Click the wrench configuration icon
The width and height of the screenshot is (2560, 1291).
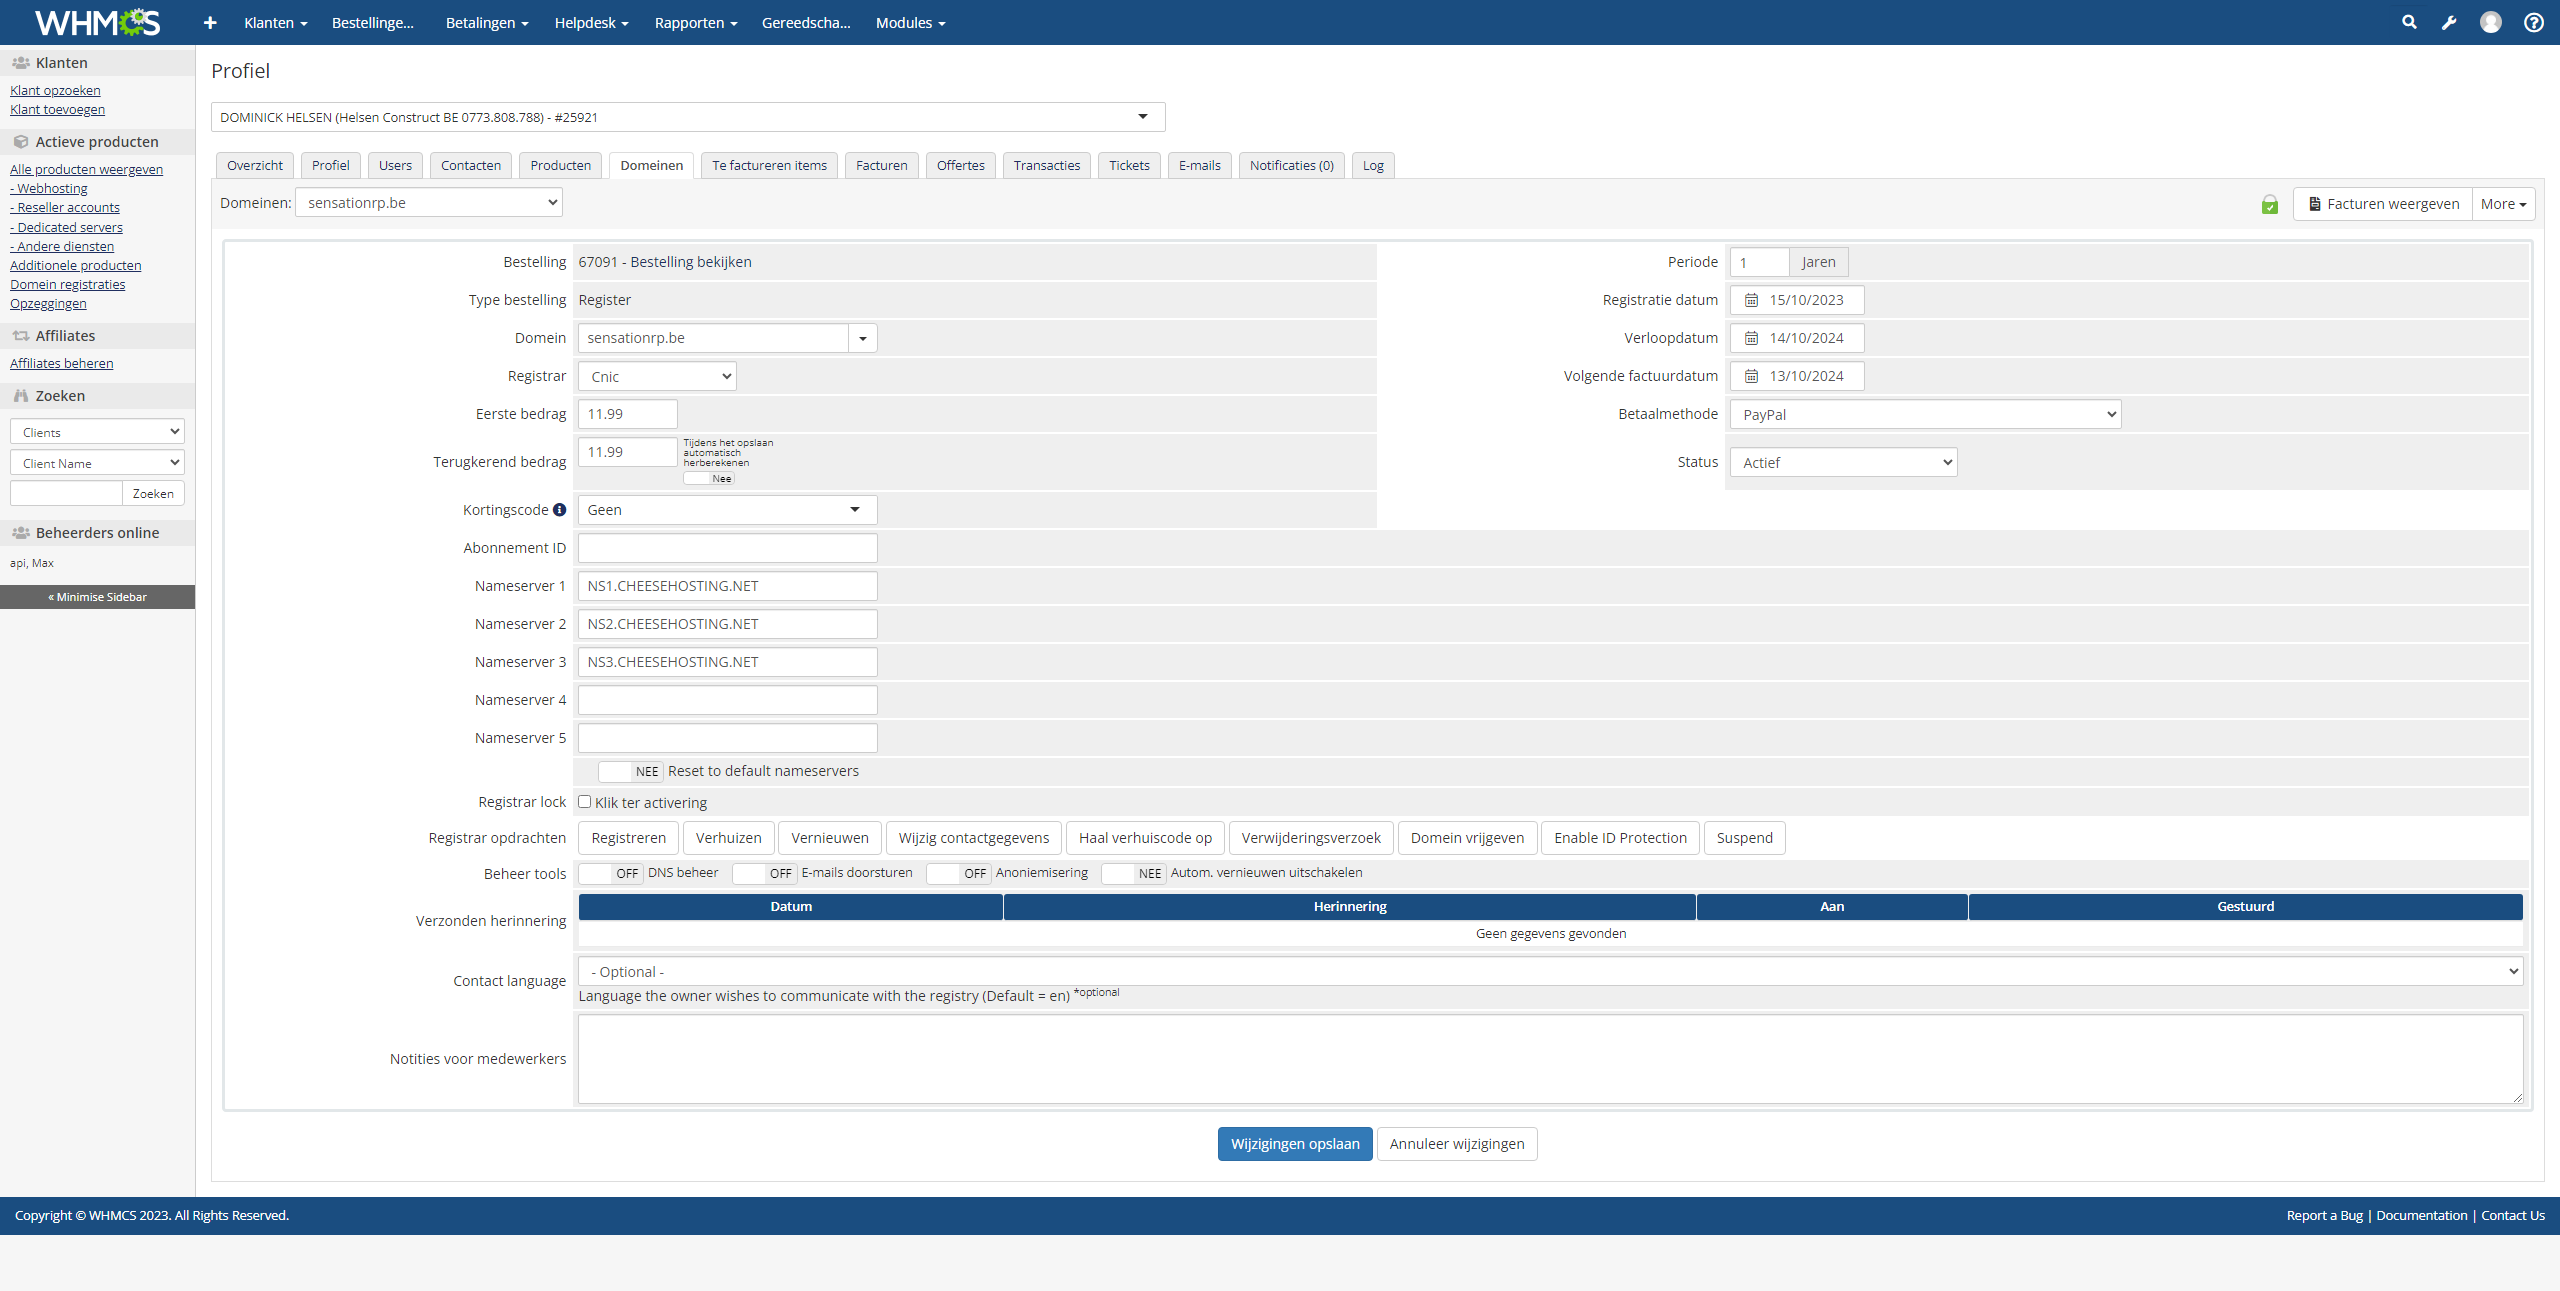[x=2449, y=22]
